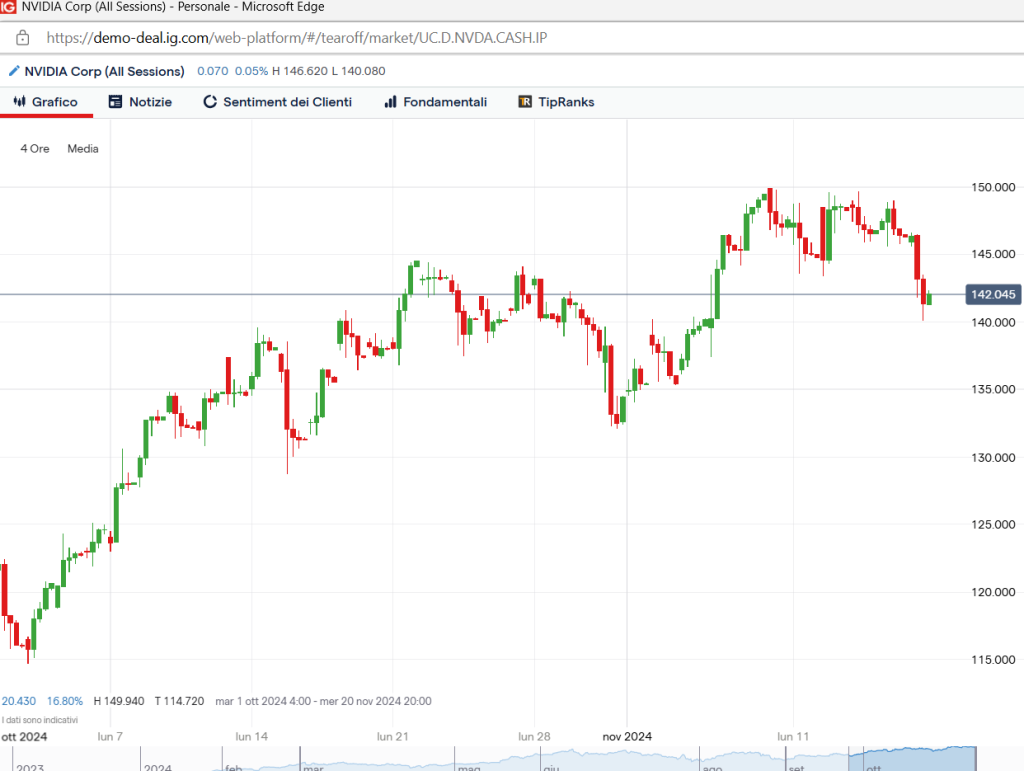This screenshot has width=1024, height=771.
Task: Click the L 140.080 daily low value
Action: (359, 71)
